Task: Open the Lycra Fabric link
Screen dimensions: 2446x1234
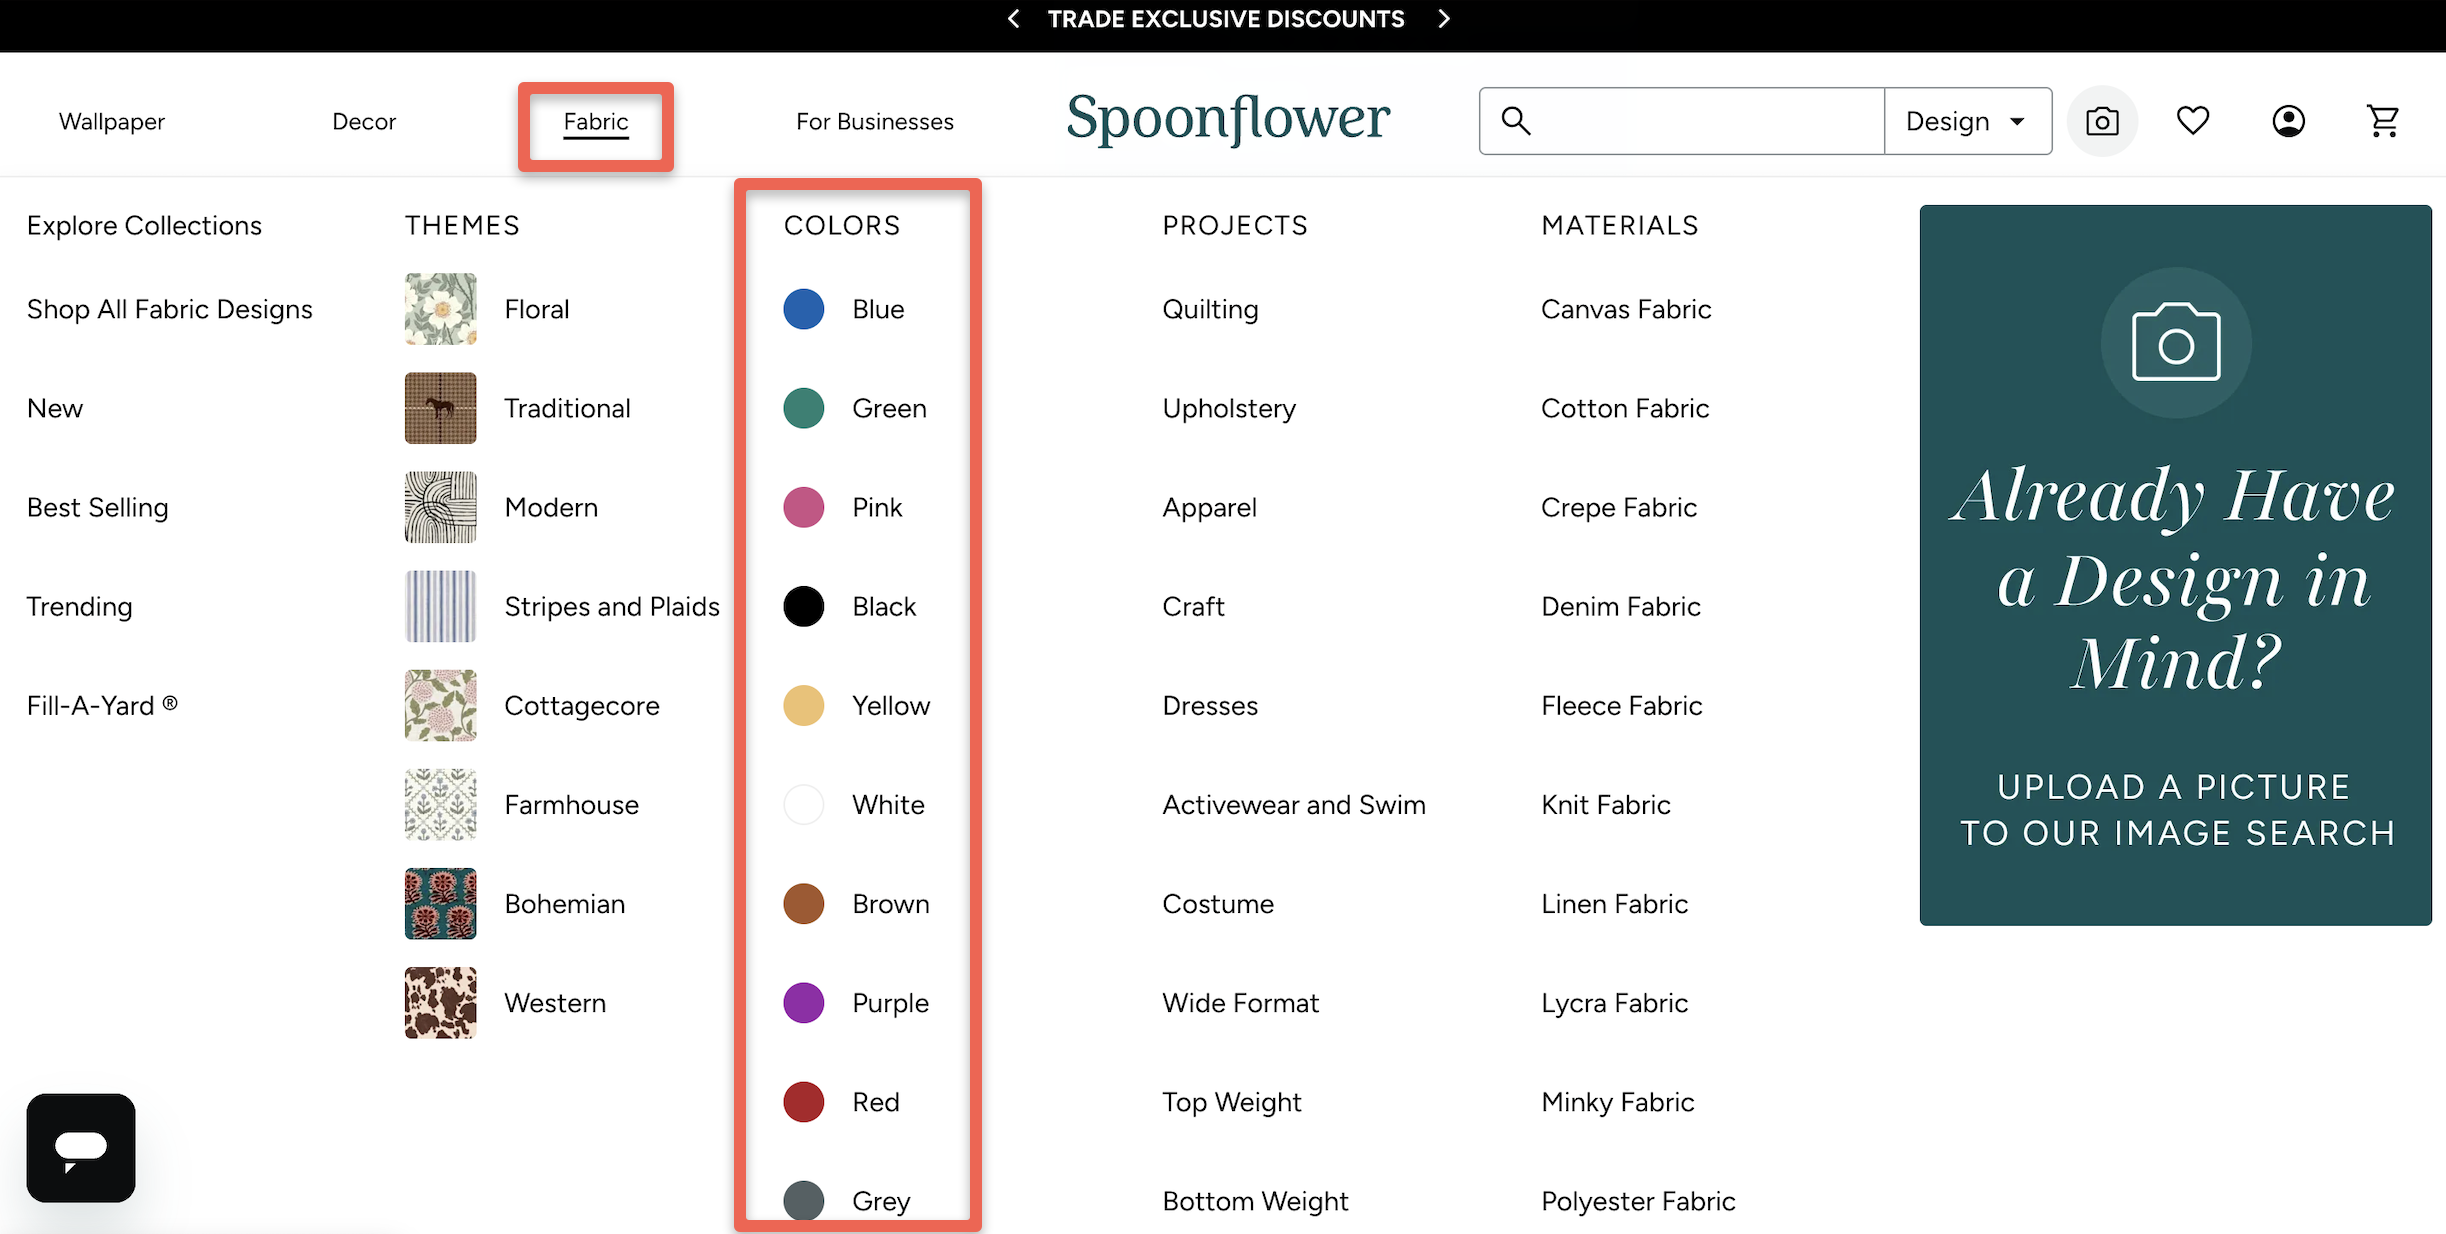Action: point(1614,1002)
